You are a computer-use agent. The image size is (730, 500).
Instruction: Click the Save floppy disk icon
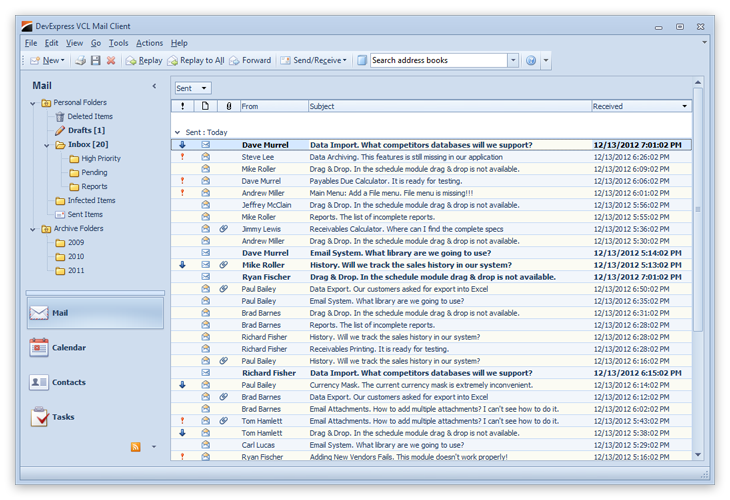click(95, 61)
